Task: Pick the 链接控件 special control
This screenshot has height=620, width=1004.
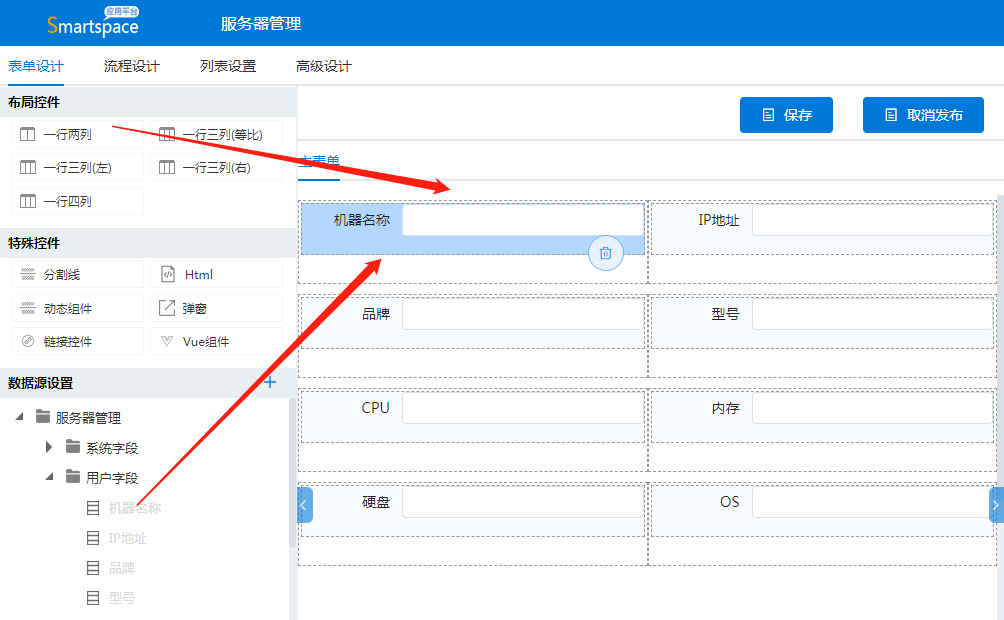Action: [x=77, y=341]
